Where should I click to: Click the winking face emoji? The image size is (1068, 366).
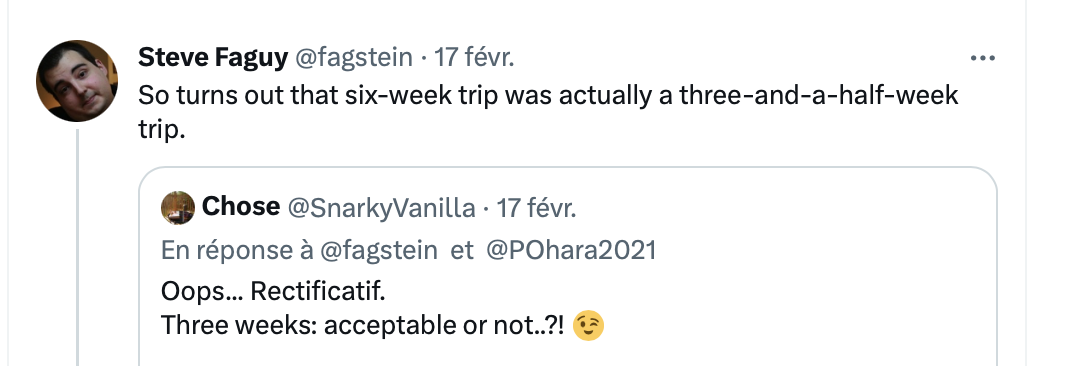[x=588, y=325]
